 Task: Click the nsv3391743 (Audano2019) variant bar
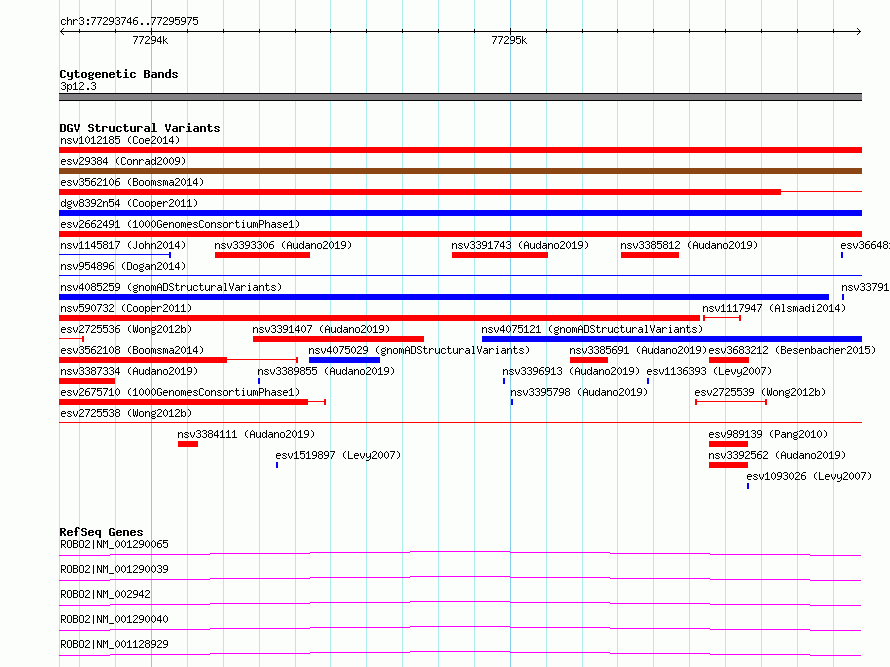click(x=499, y=255)
